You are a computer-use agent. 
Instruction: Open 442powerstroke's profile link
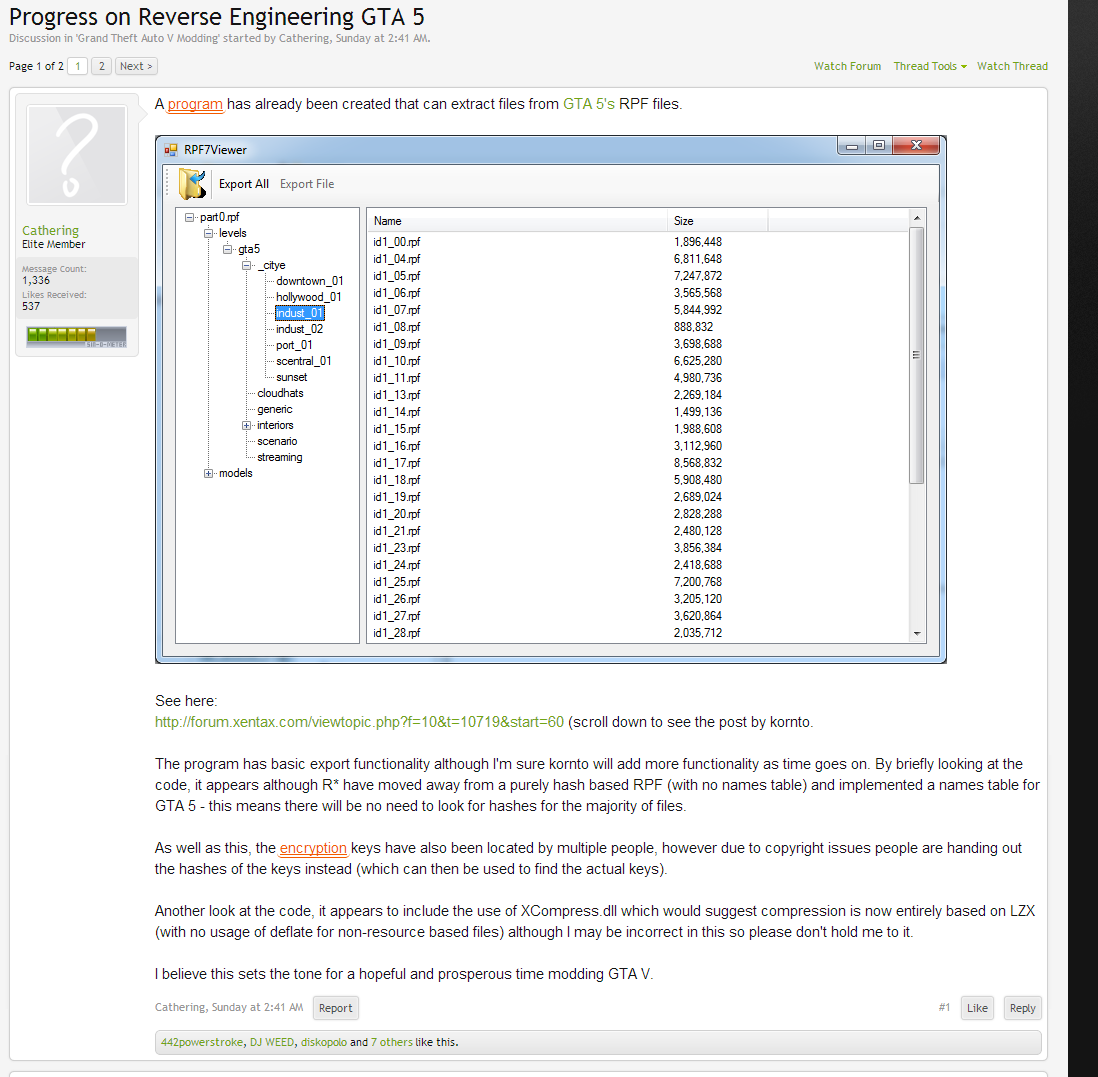[202, 1042]
